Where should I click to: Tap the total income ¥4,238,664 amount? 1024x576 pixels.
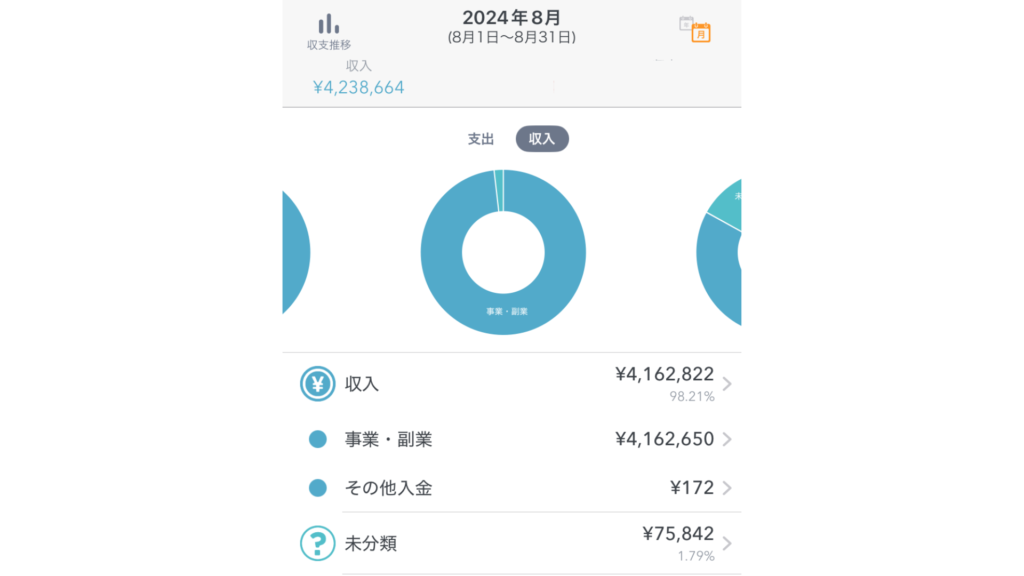pos(359,88)
